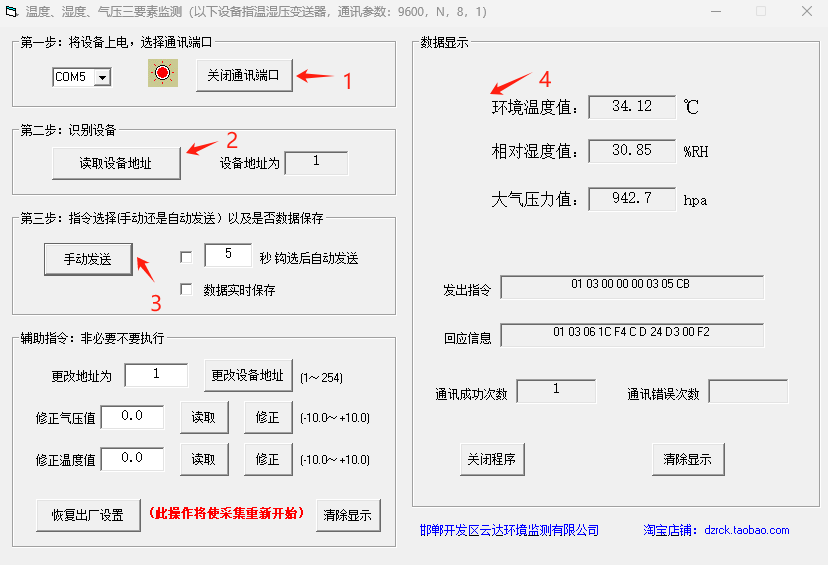
Task: Click the application icon in title bar
Action: pos(13,12)
